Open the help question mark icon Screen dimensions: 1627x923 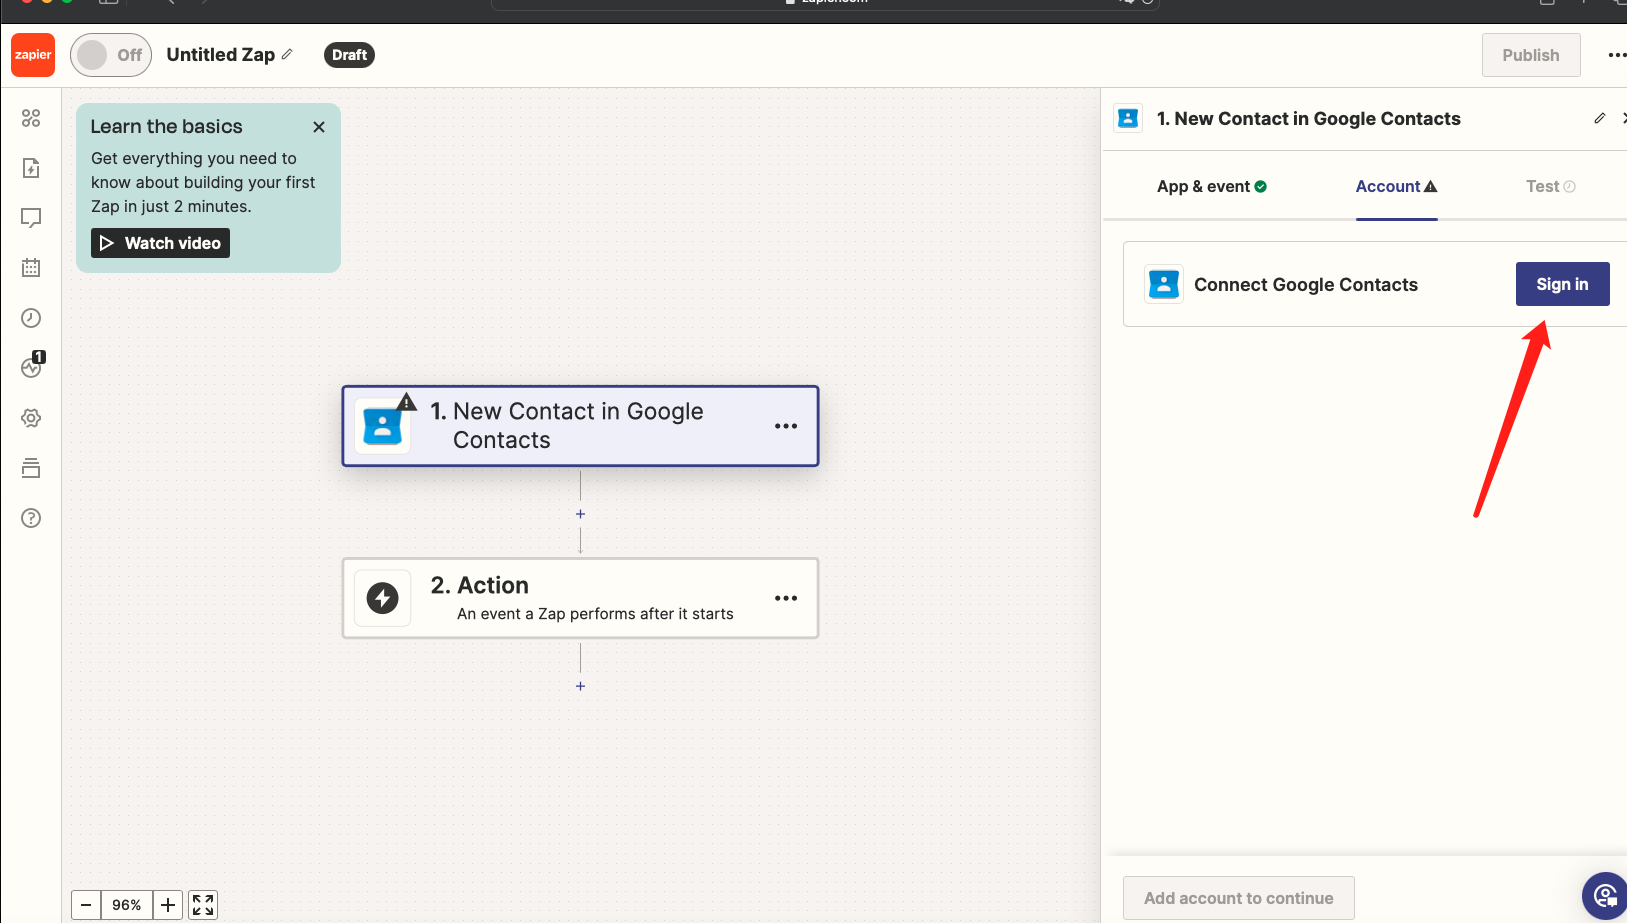point(31,518)
